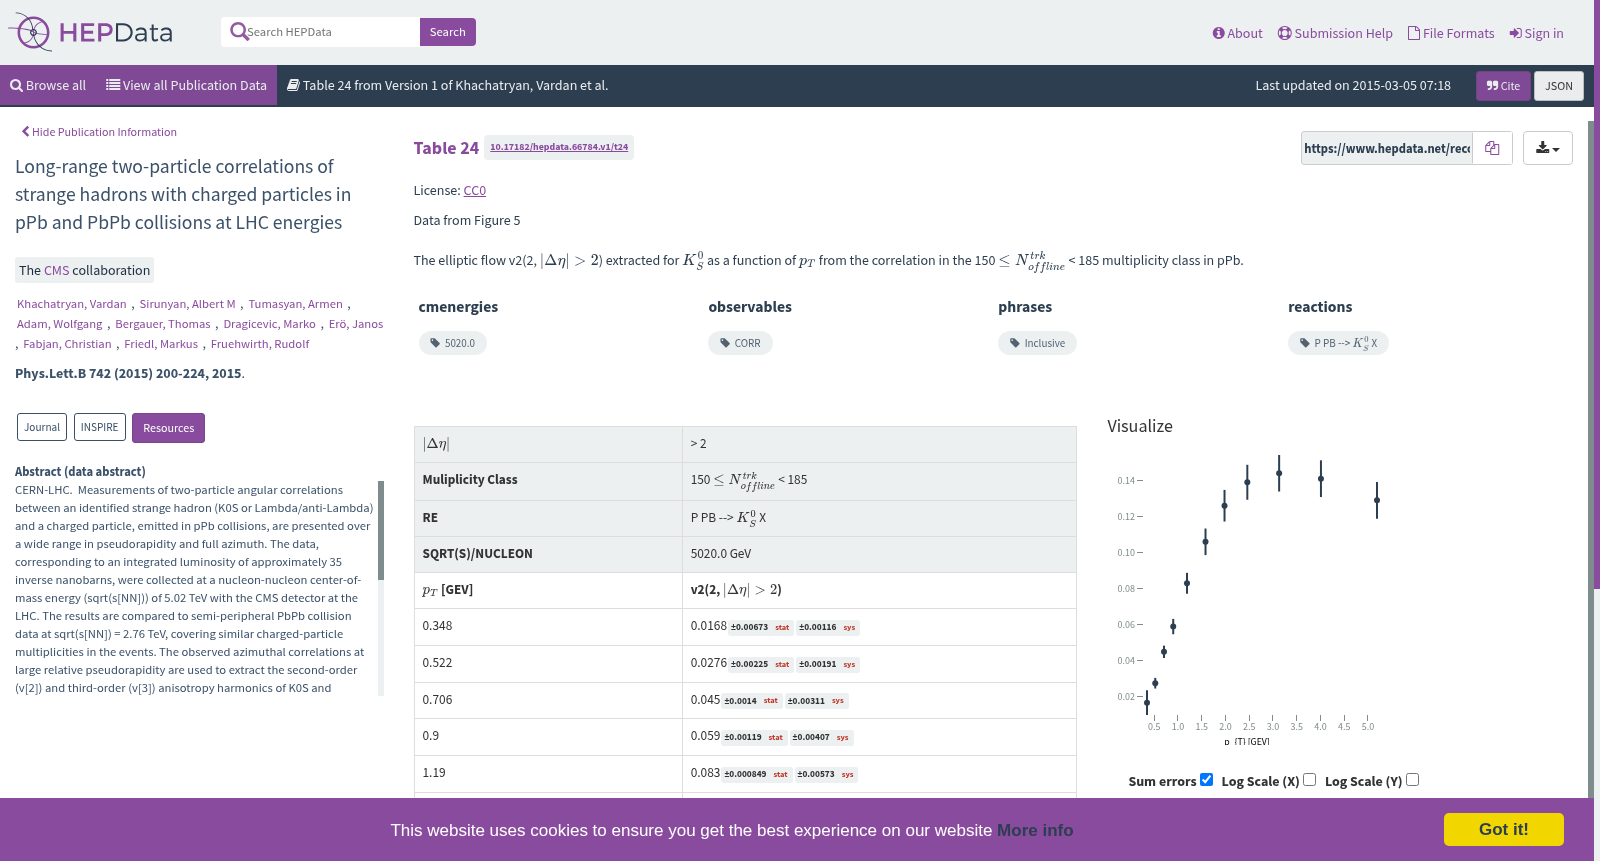Image resolution: width=1600 pixels, height=861 pixels.
Task: Click the 5020.0 GeV table cell
Action: click(x=879, y=554)
